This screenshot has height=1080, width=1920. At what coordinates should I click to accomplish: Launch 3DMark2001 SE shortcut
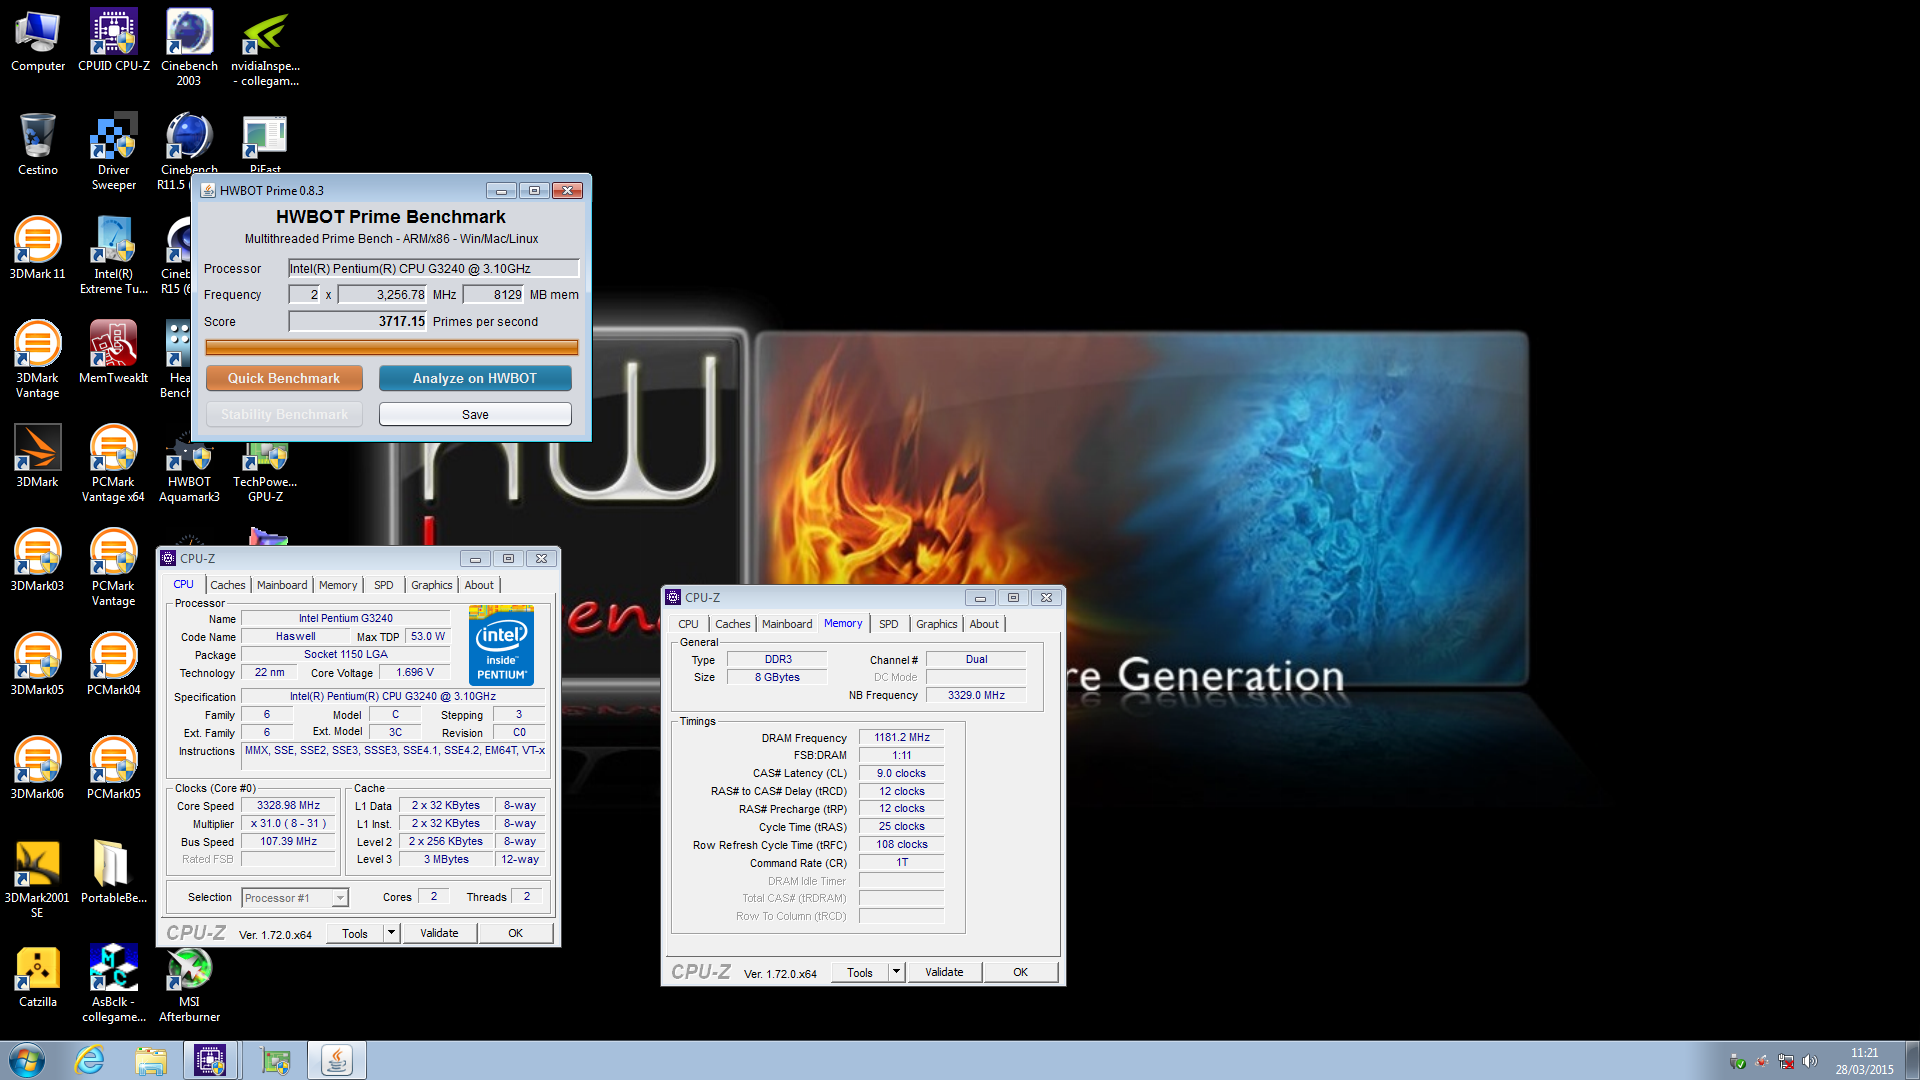pyautogui.click(x=38, y=879)
